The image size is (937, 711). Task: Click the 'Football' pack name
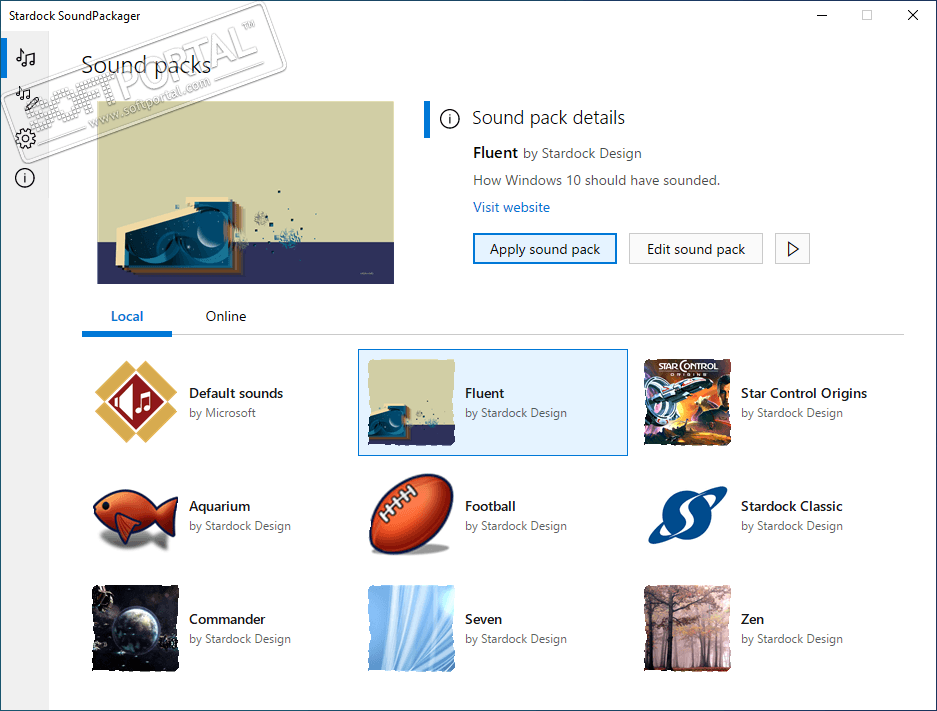(490, 506)
